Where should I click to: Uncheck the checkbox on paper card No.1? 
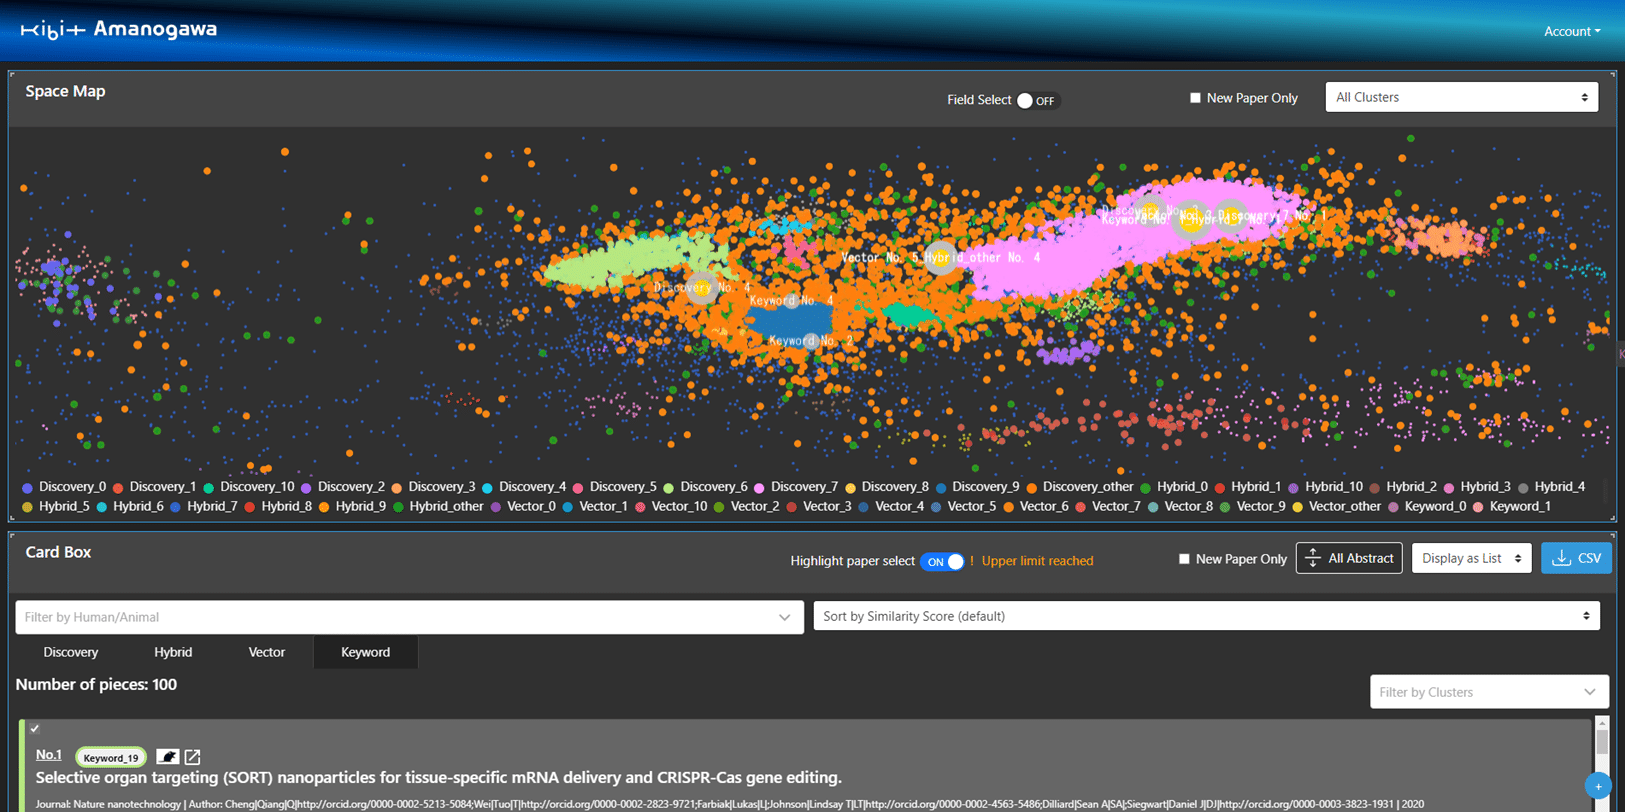click(35, 729)
